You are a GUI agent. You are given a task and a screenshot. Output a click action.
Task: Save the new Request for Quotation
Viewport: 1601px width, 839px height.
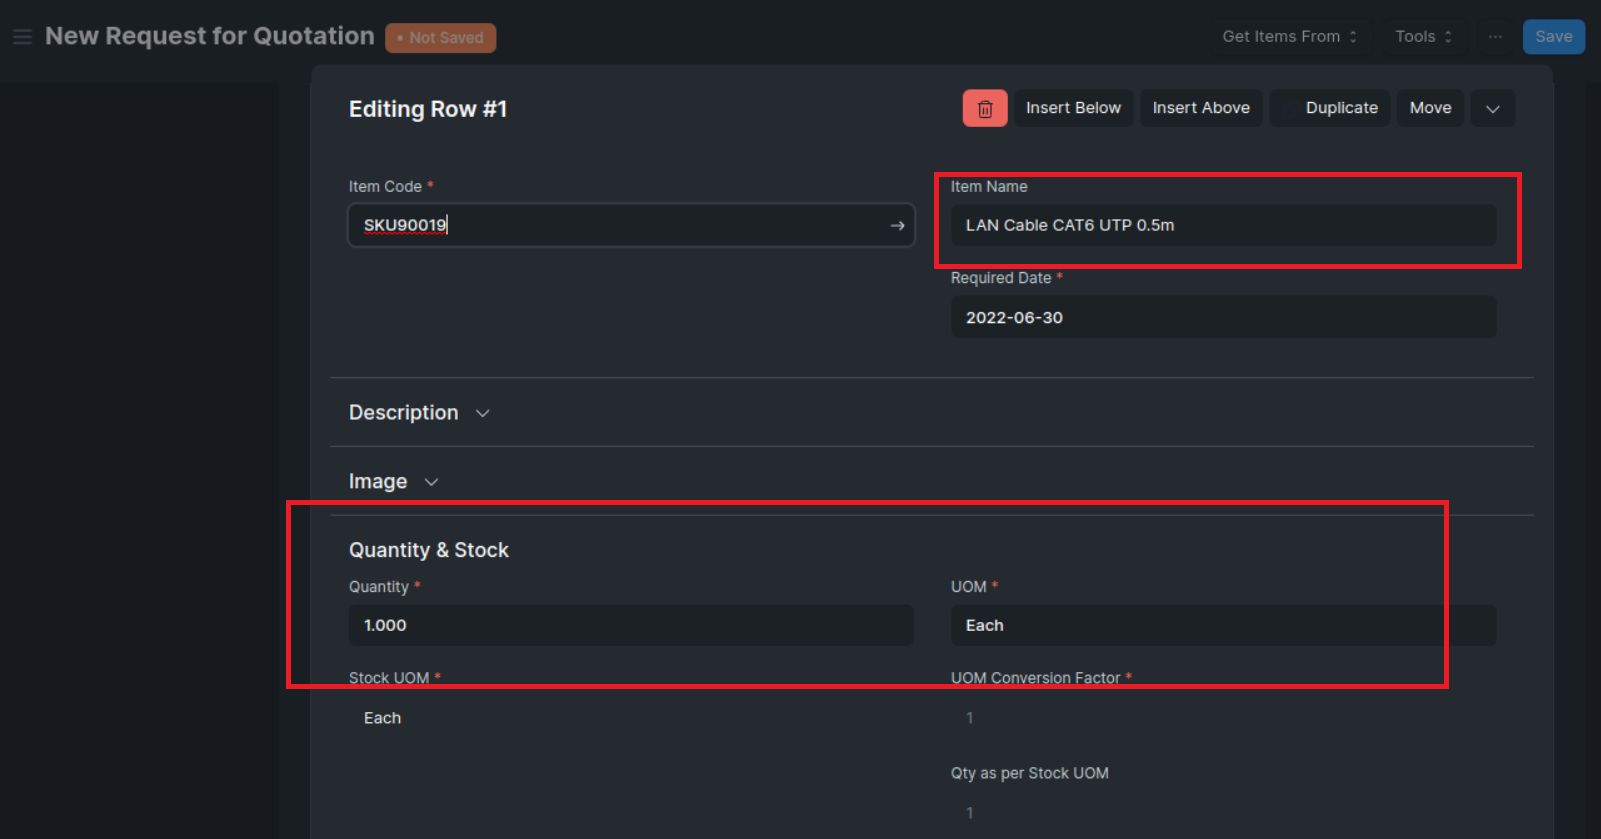tap(1553, 36)
